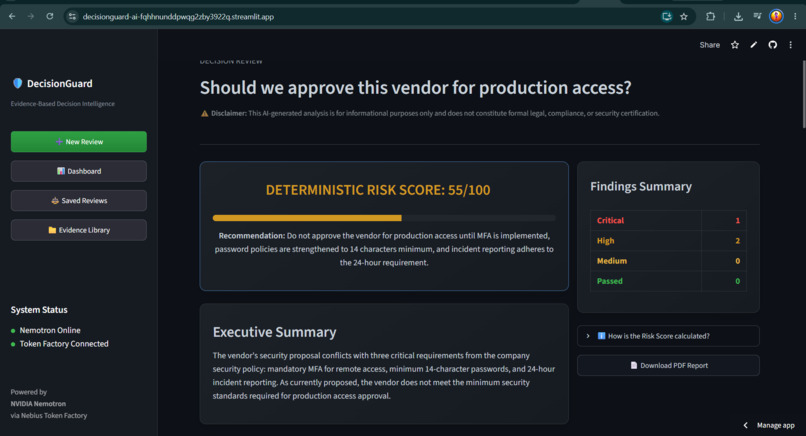Click the Passed findings row
The width and height of the screenshot is (806, 436).
668,281
